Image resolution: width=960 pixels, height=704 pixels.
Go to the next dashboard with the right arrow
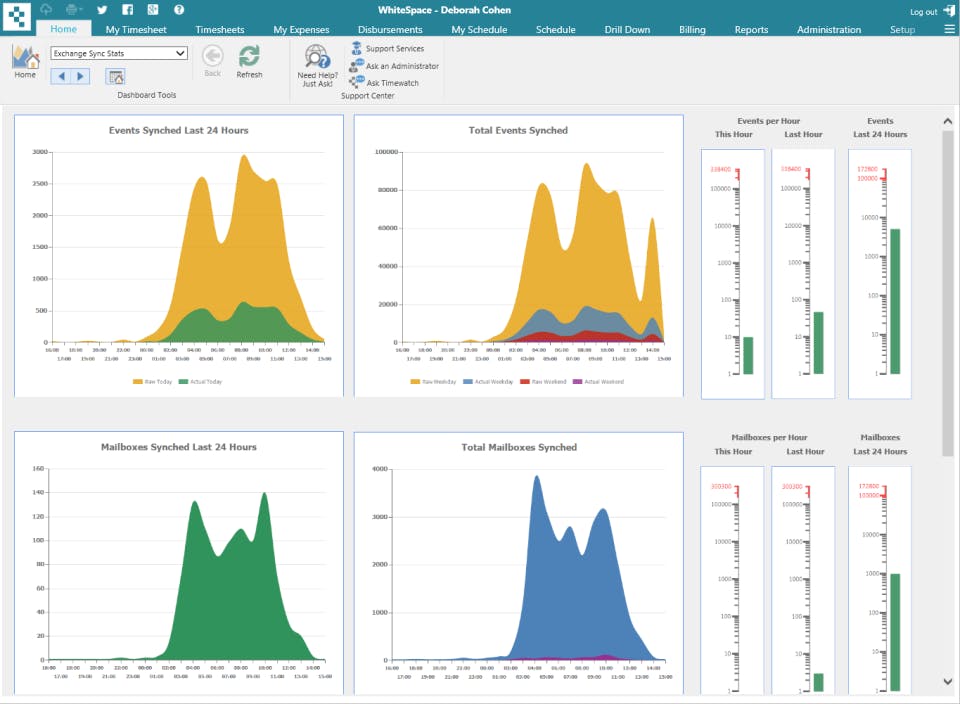click(x=80, y=77)
